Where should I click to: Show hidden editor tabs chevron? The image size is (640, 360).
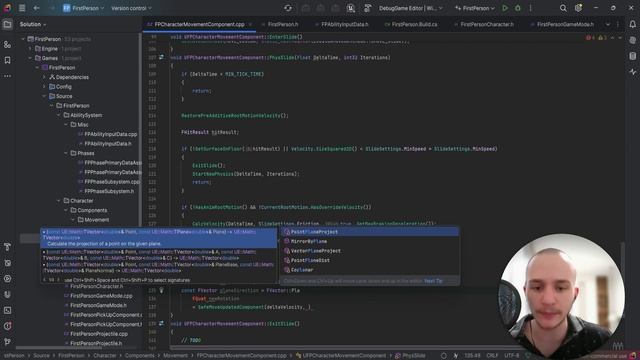coord(608,24)
